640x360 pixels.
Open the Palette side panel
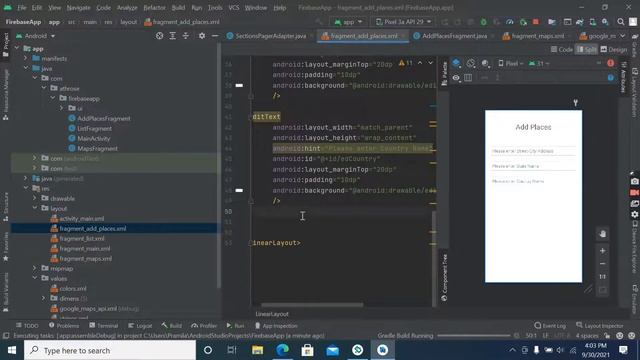tap(444, 73)
